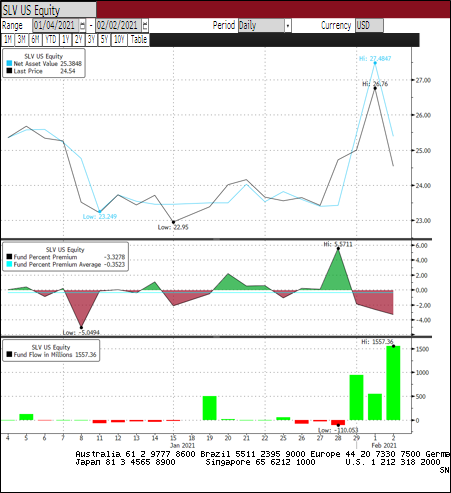451x493 pixels.
Task: Select the 2Y range tab
Action: point(79,40)
